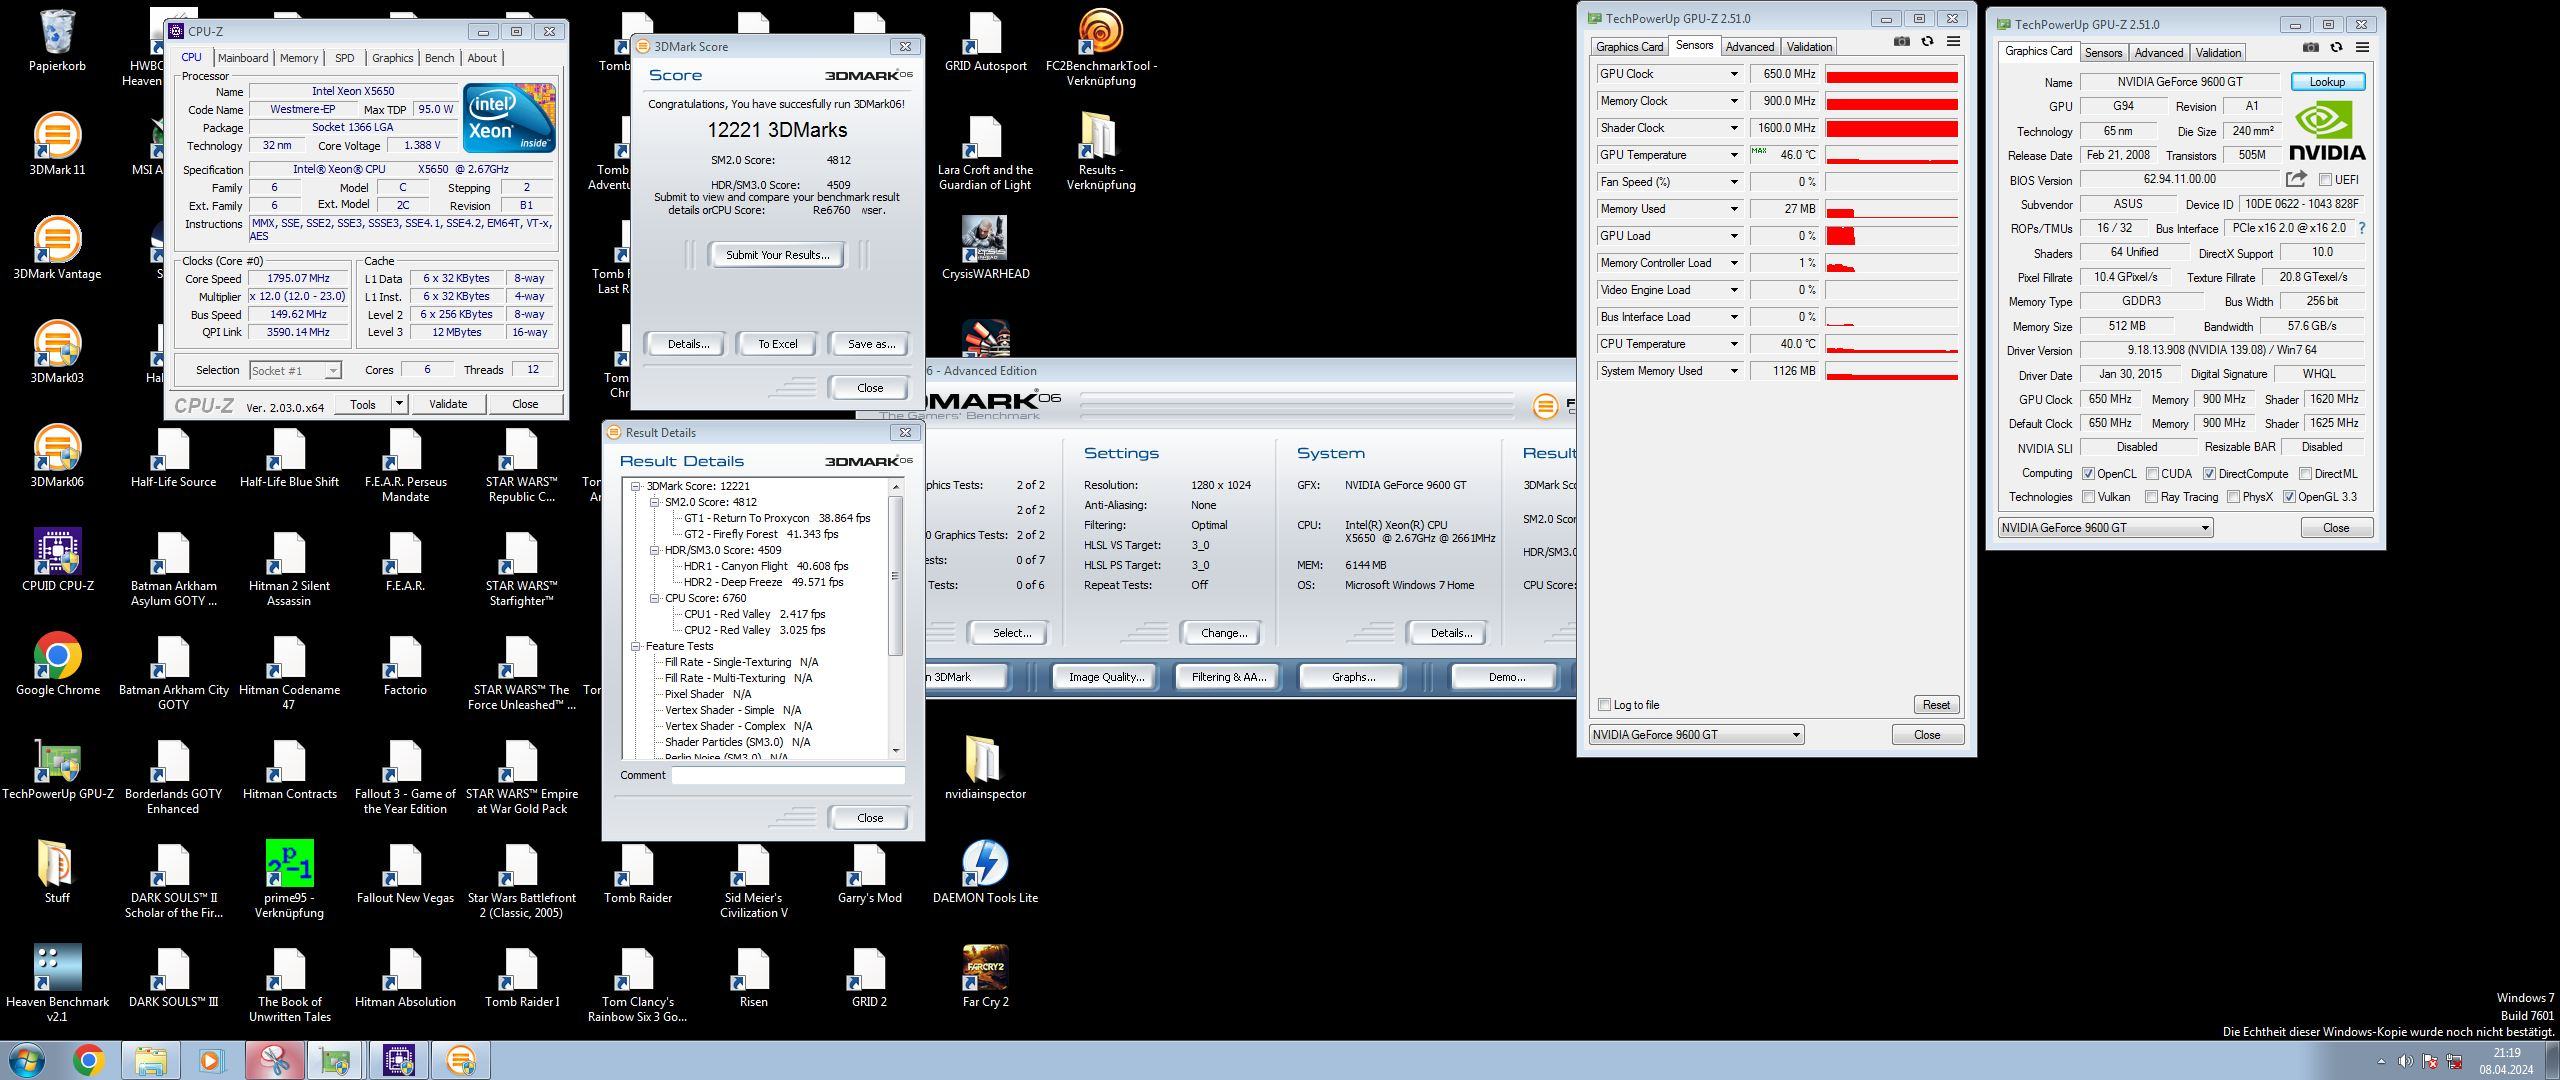The height and width of the screenshot is (1080, 2560).
Task: Open the GPU selector dropdown in Graphics Card window
Action: tap(2105, 528)
